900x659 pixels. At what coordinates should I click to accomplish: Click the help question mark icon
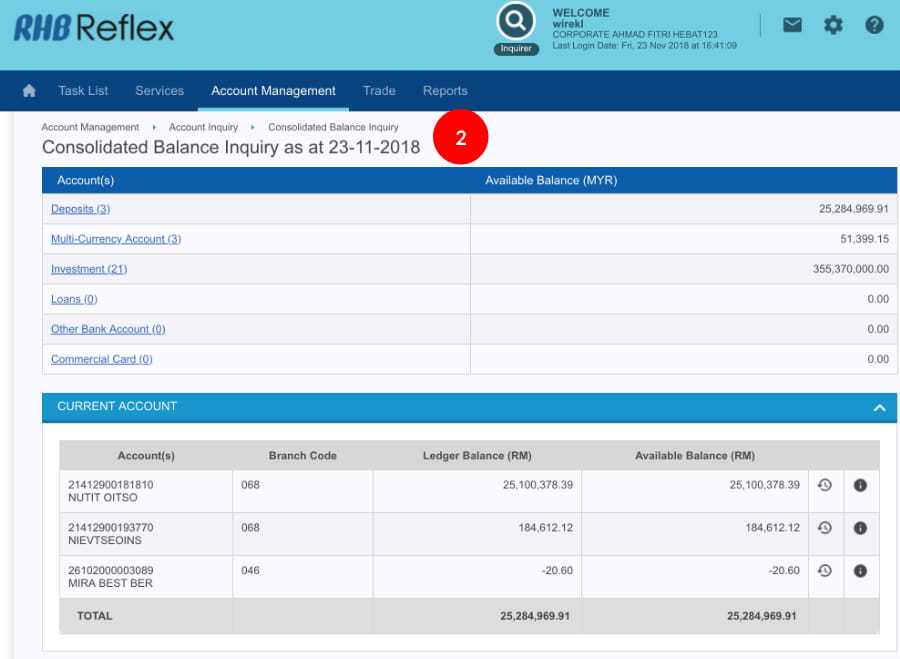[874, 25]
